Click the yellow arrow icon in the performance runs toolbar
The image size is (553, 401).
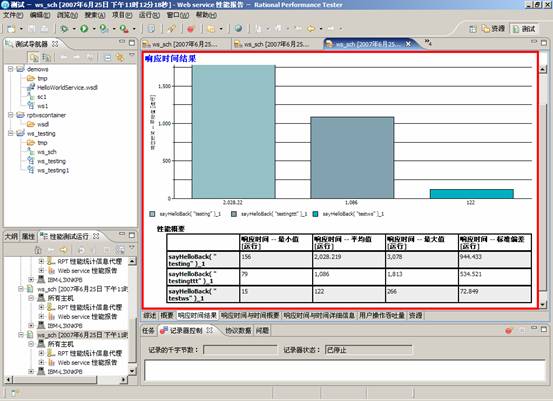63,250
